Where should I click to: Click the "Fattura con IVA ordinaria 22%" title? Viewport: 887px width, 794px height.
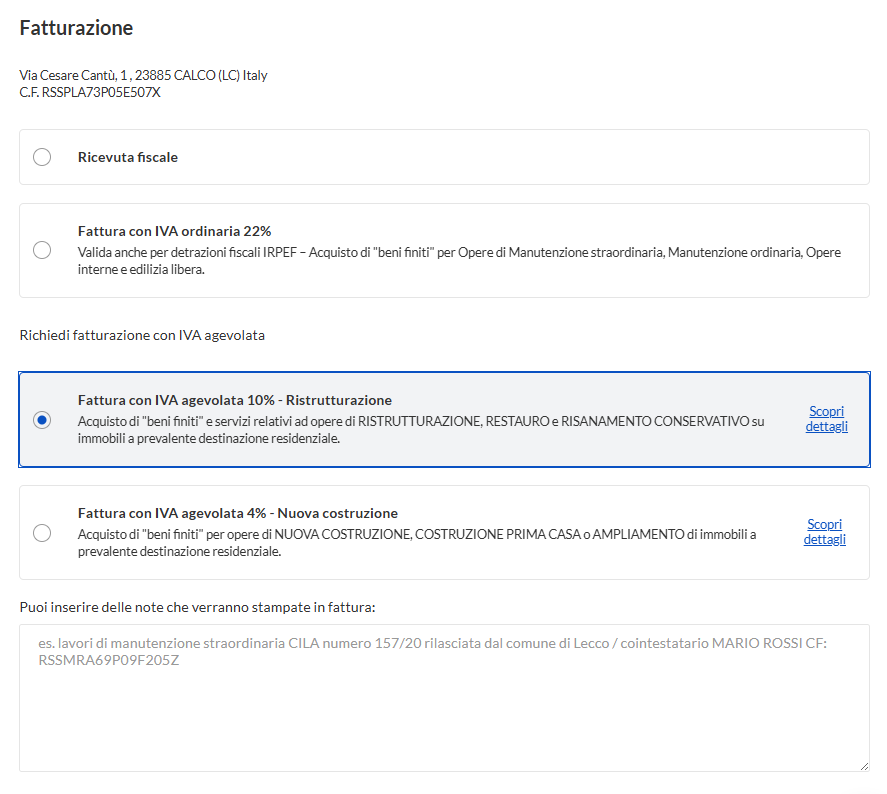pos(174,231)
